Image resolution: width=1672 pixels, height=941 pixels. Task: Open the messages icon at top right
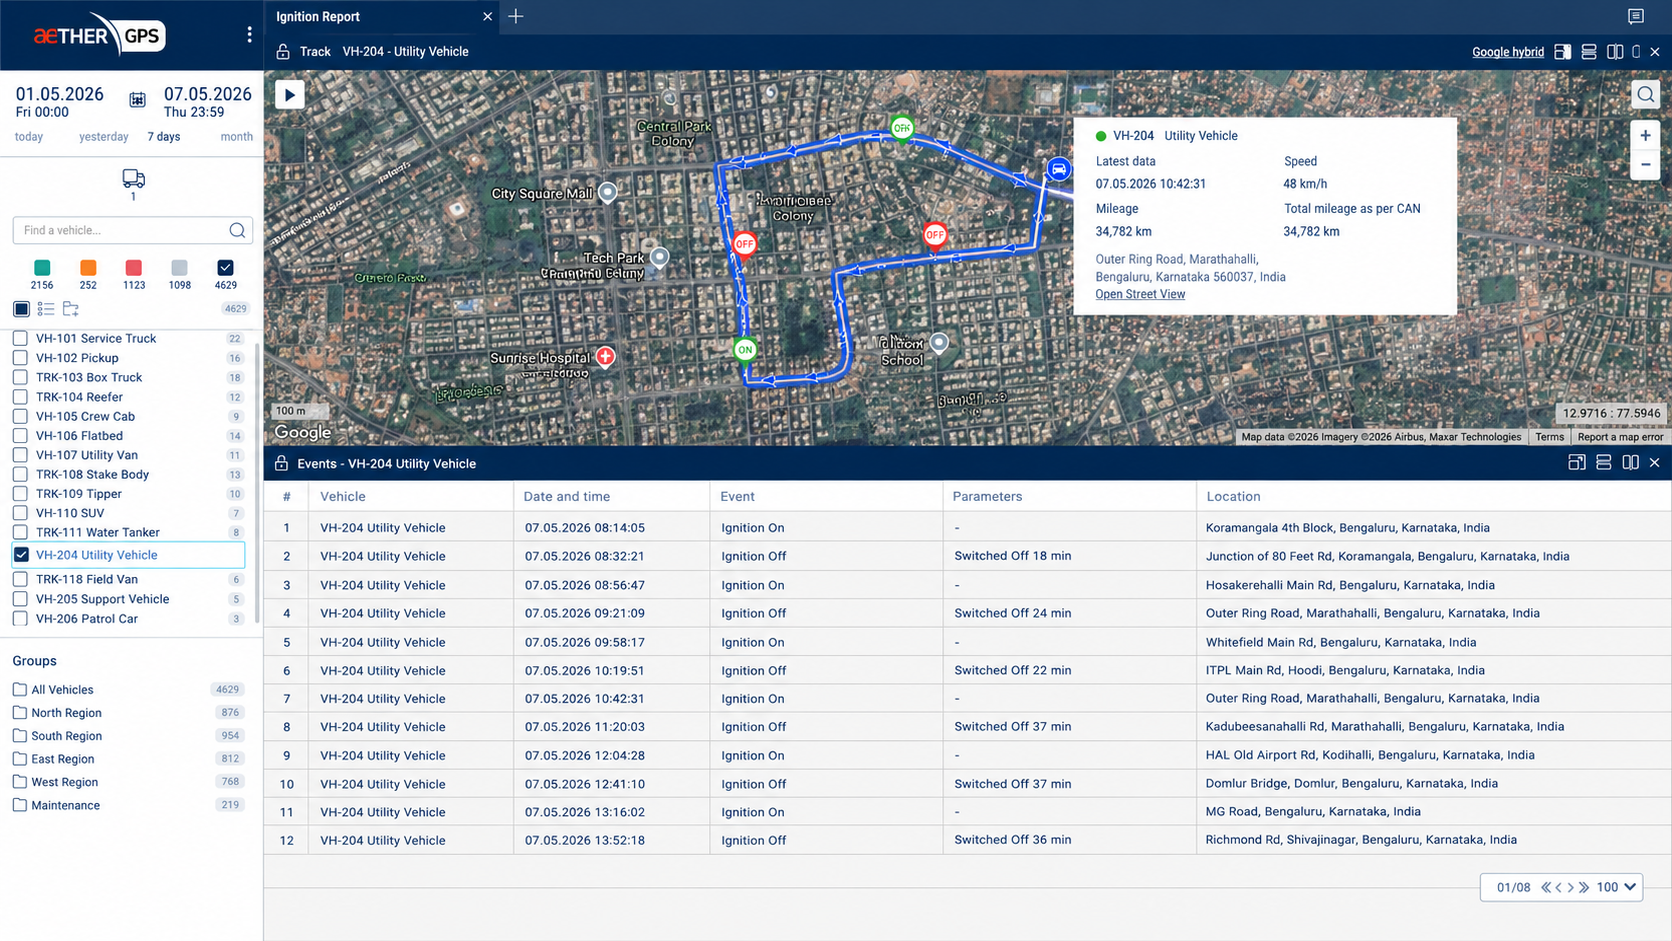[x=1636, y=16]
